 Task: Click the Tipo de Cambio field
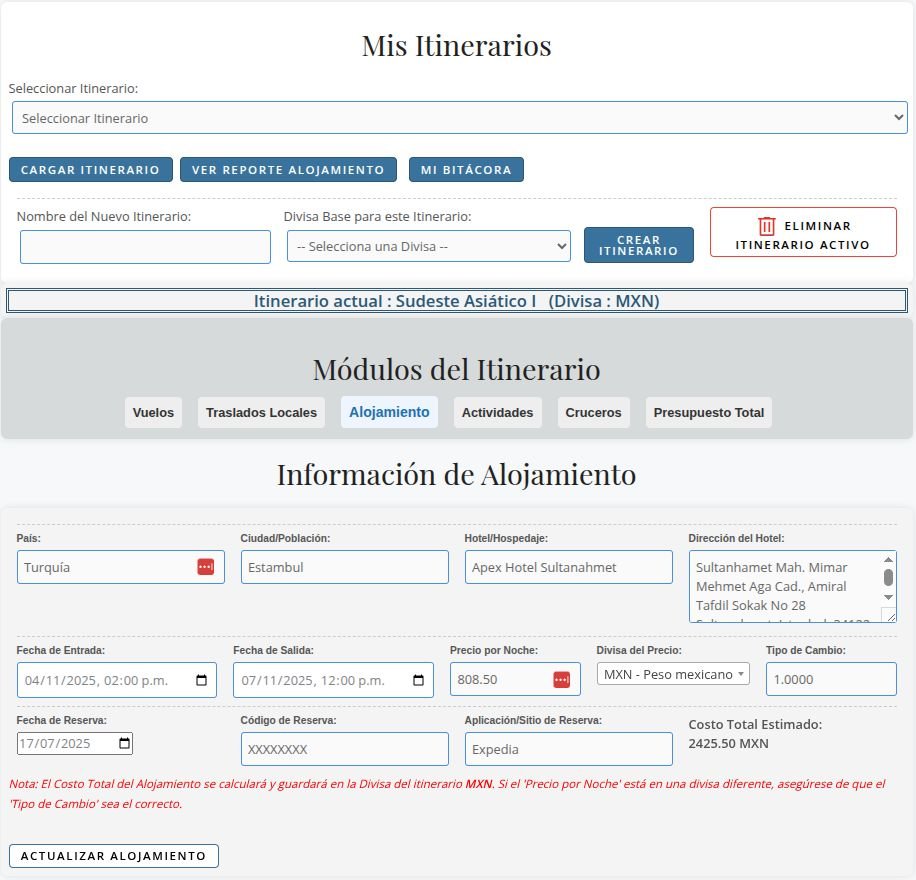point(831,679)
